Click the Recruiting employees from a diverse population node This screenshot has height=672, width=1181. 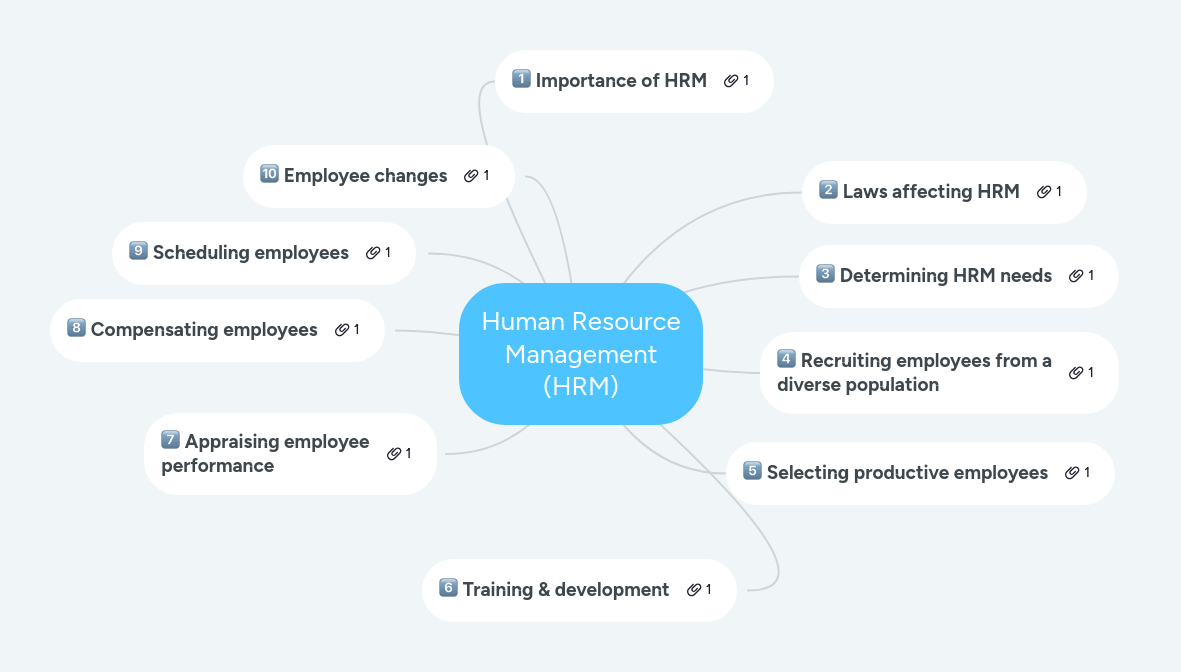pyautogui.click(x=915, y=372)
